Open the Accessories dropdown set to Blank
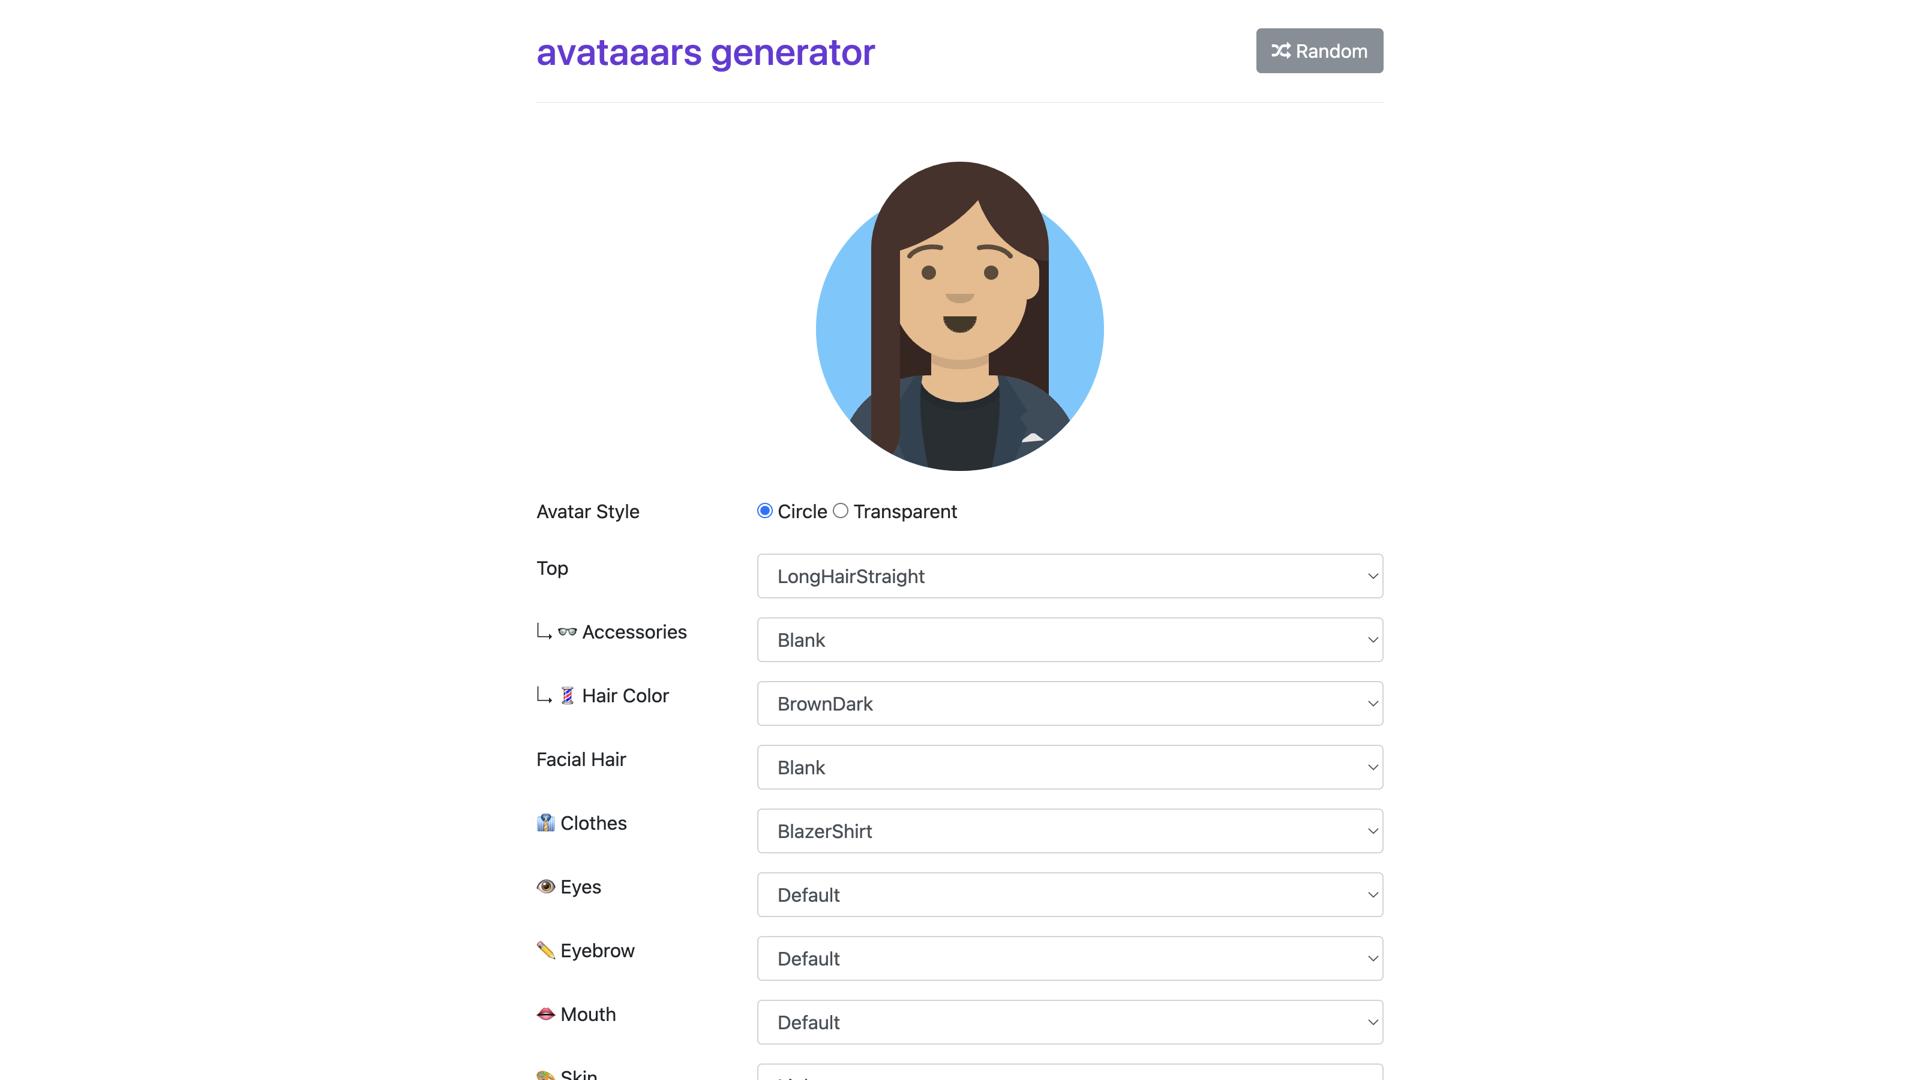The width and height of the screenshot is (1920, 1080). (1069, 639)
